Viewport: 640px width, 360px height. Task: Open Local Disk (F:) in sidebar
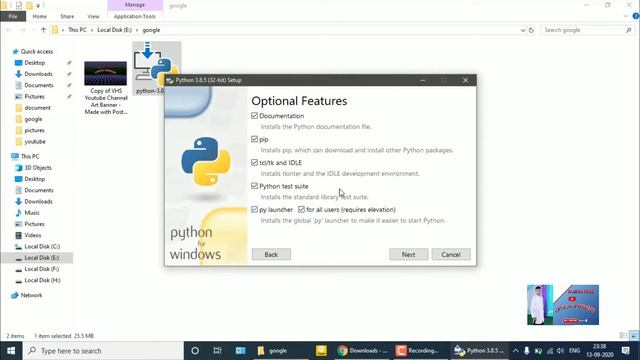41,269
